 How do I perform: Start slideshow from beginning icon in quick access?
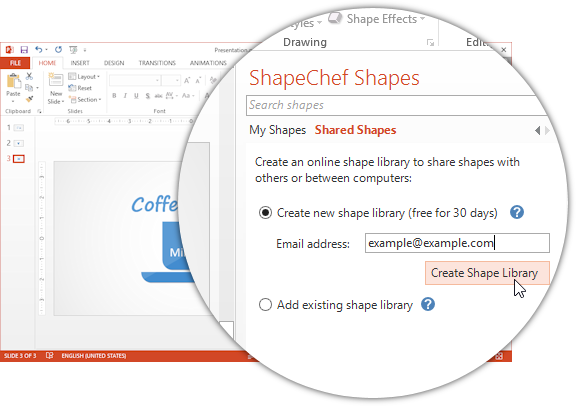[73, 49]
